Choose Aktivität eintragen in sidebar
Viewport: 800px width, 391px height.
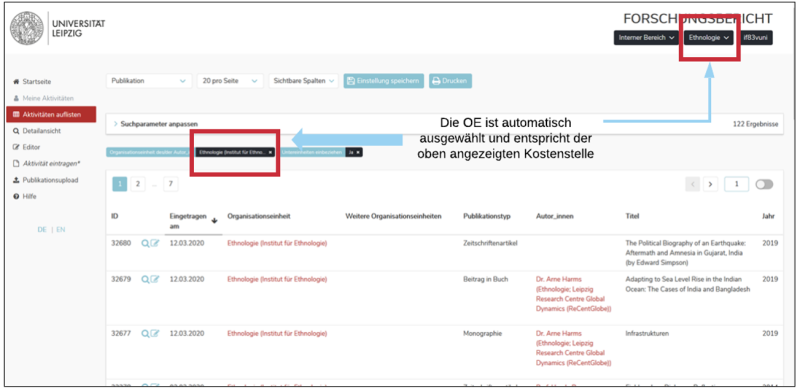point(47,164)
